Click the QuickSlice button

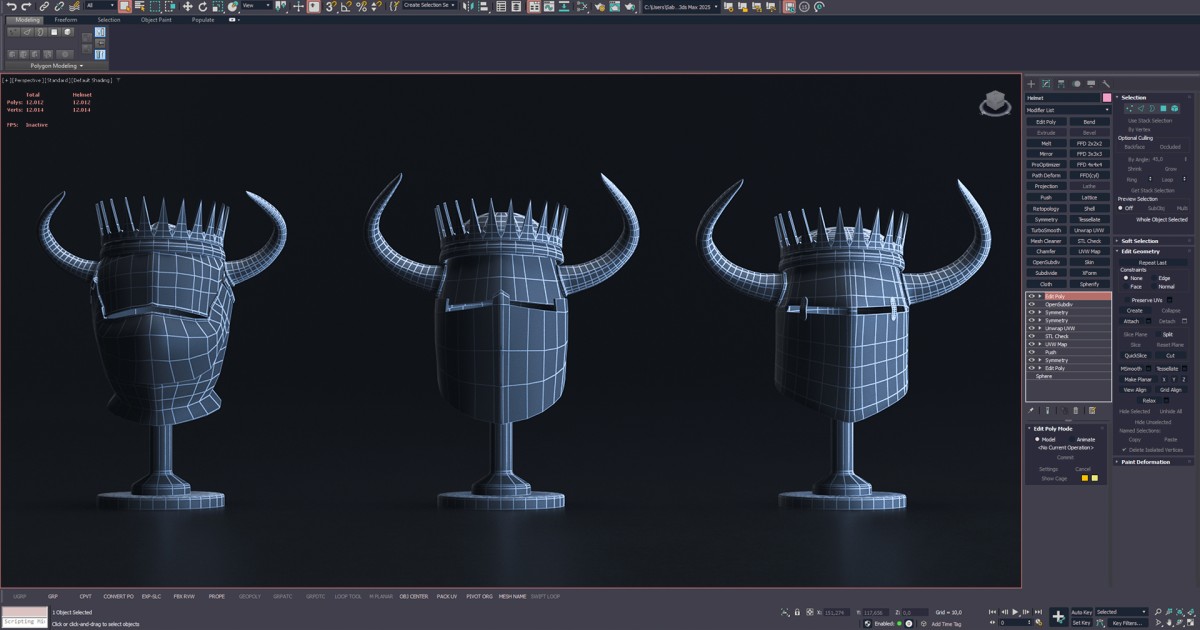(1135, 354)
